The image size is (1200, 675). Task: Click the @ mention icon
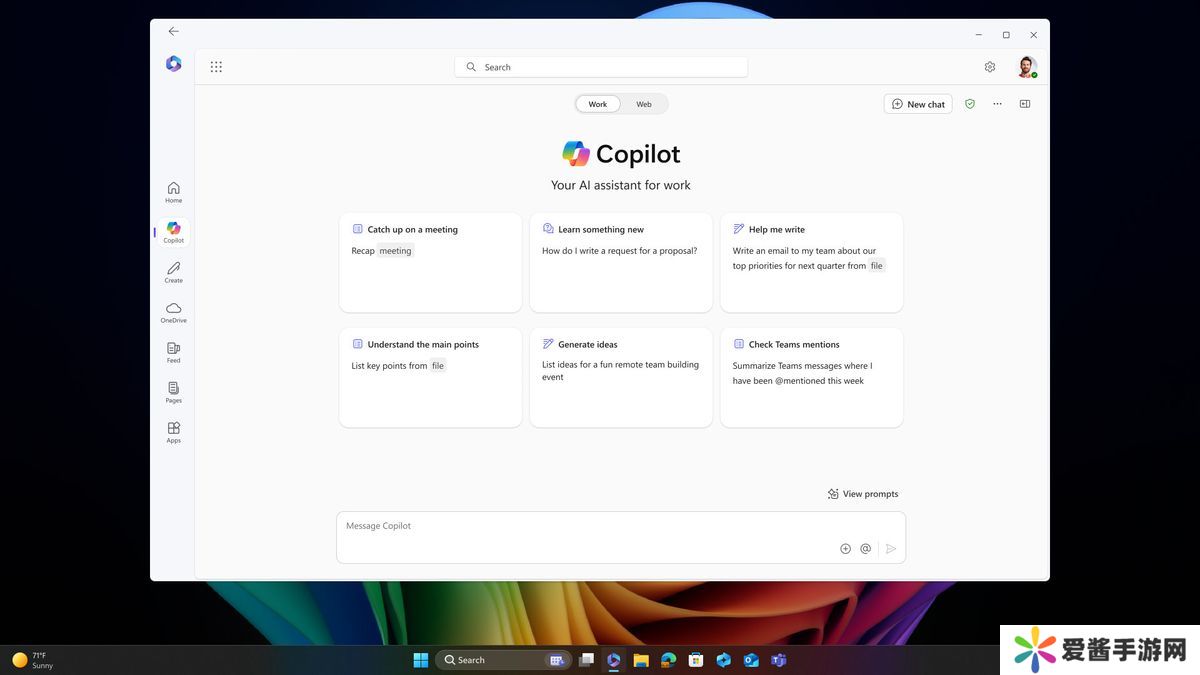point(865,548)
